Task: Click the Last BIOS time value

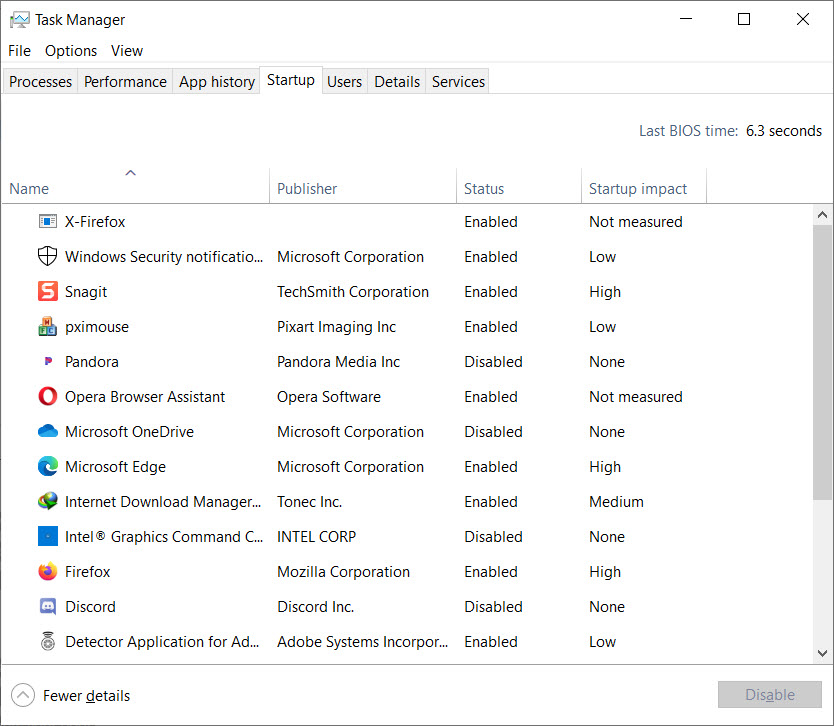Action: [783, 131]
